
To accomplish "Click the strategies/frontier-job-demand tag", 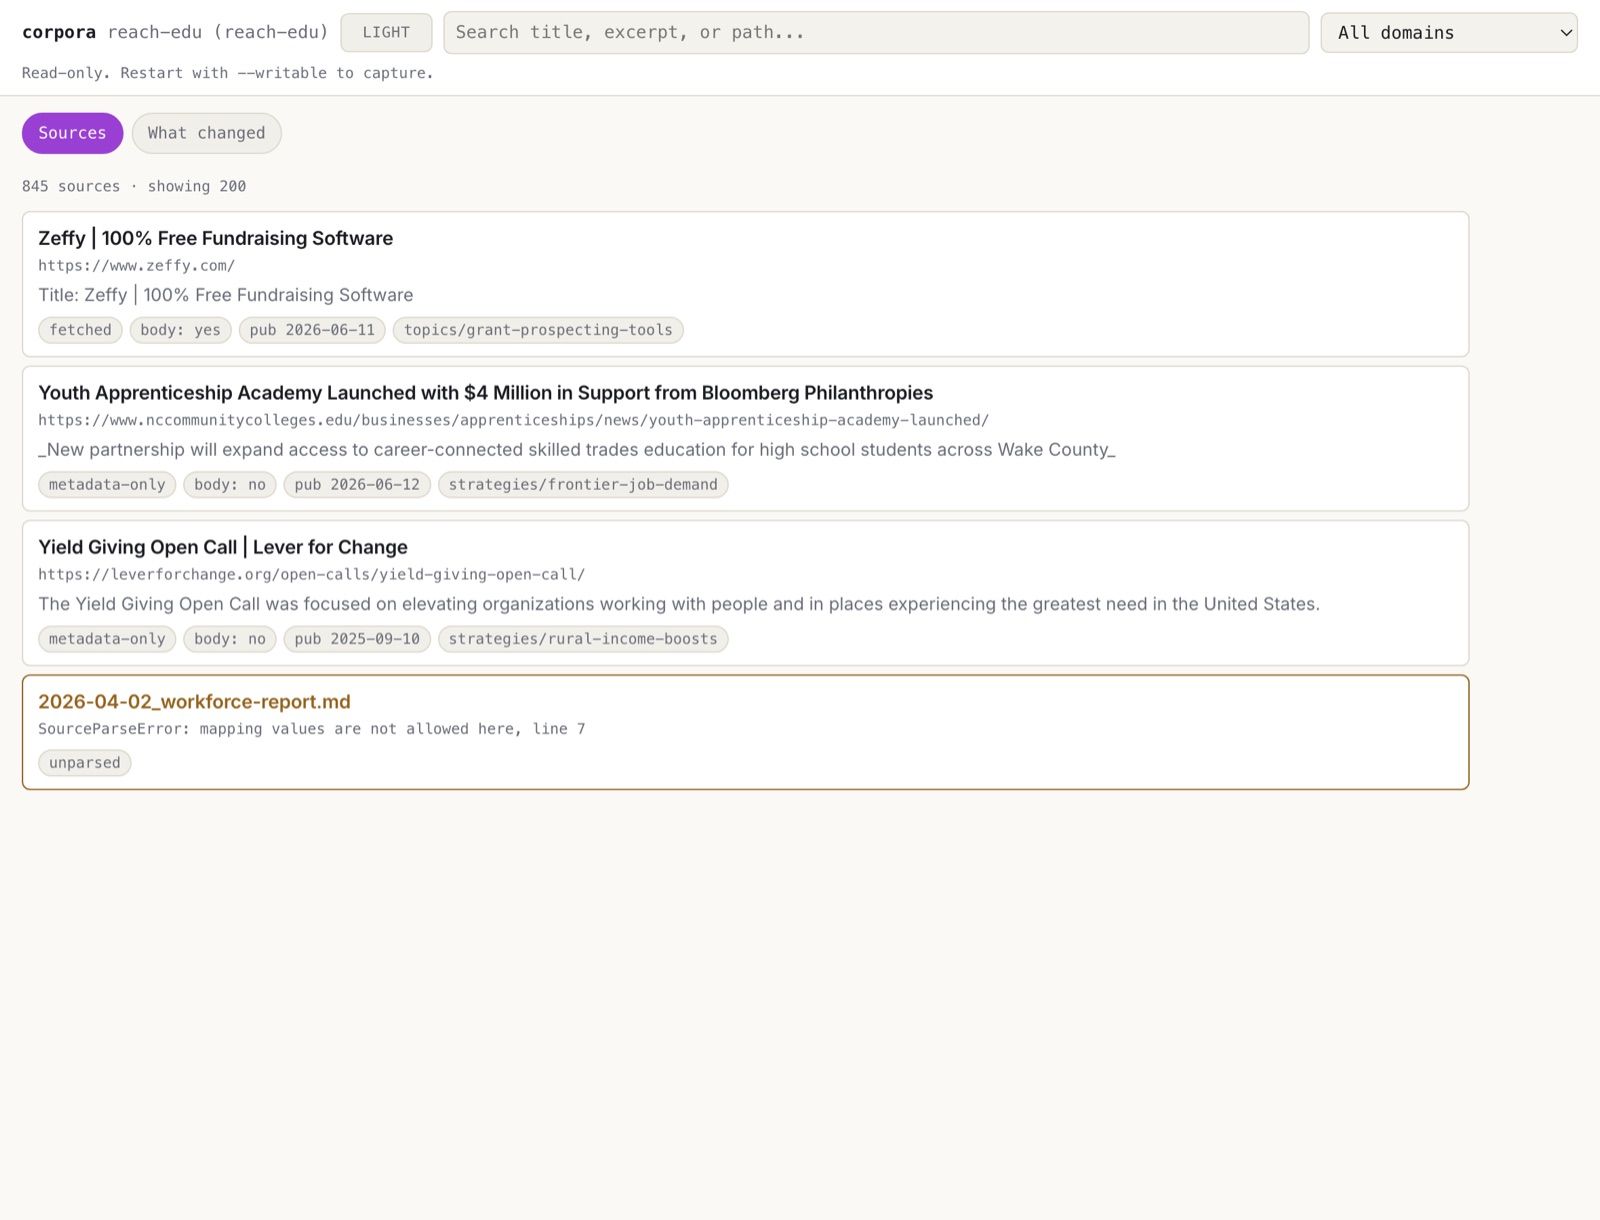I will (583, 485).
